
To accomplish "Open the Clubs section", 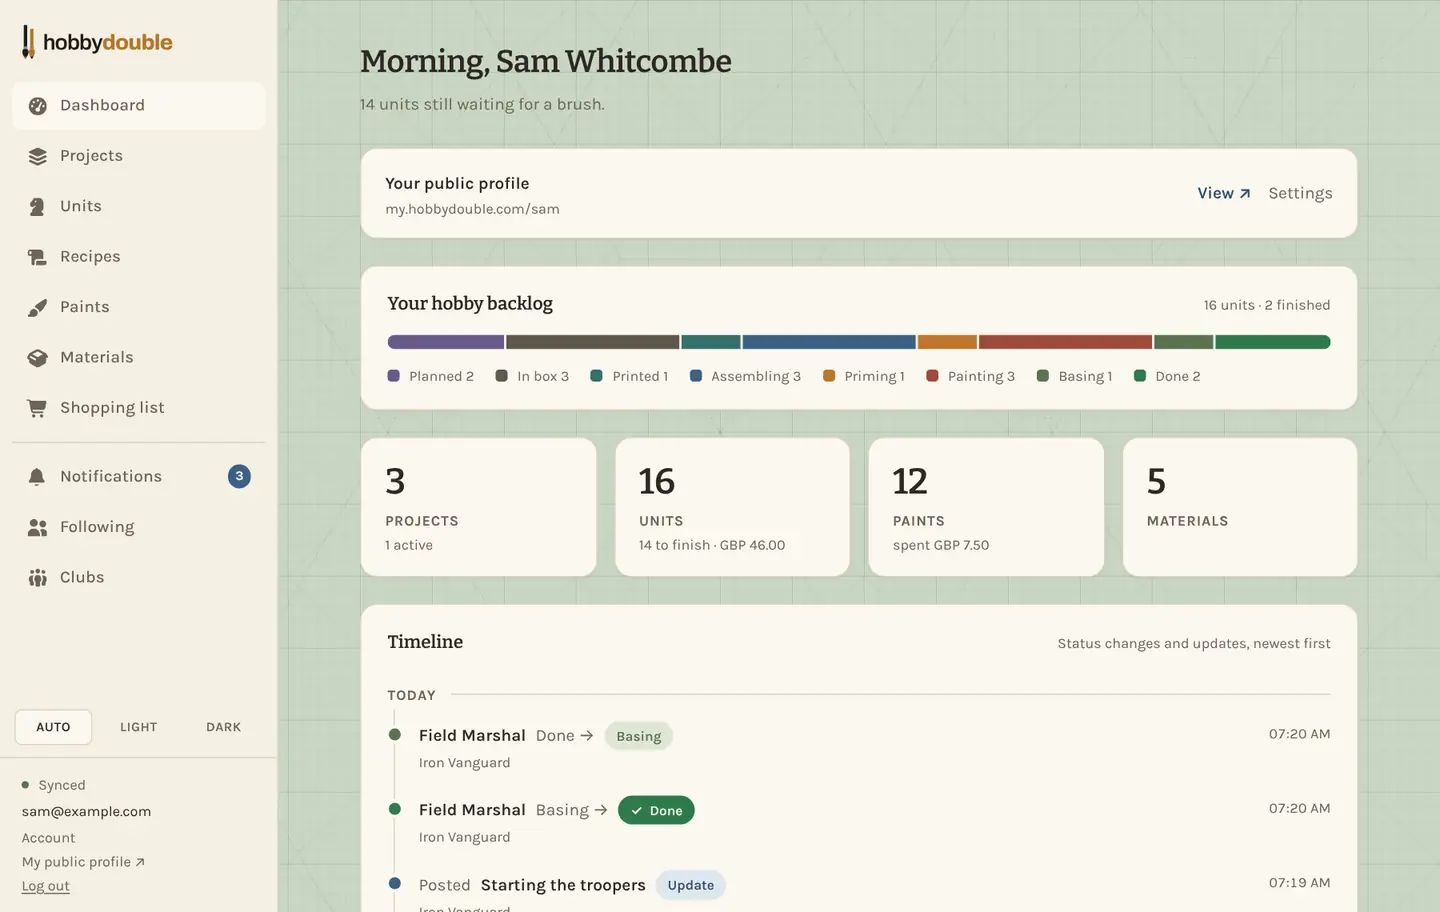I will point(139,577).
